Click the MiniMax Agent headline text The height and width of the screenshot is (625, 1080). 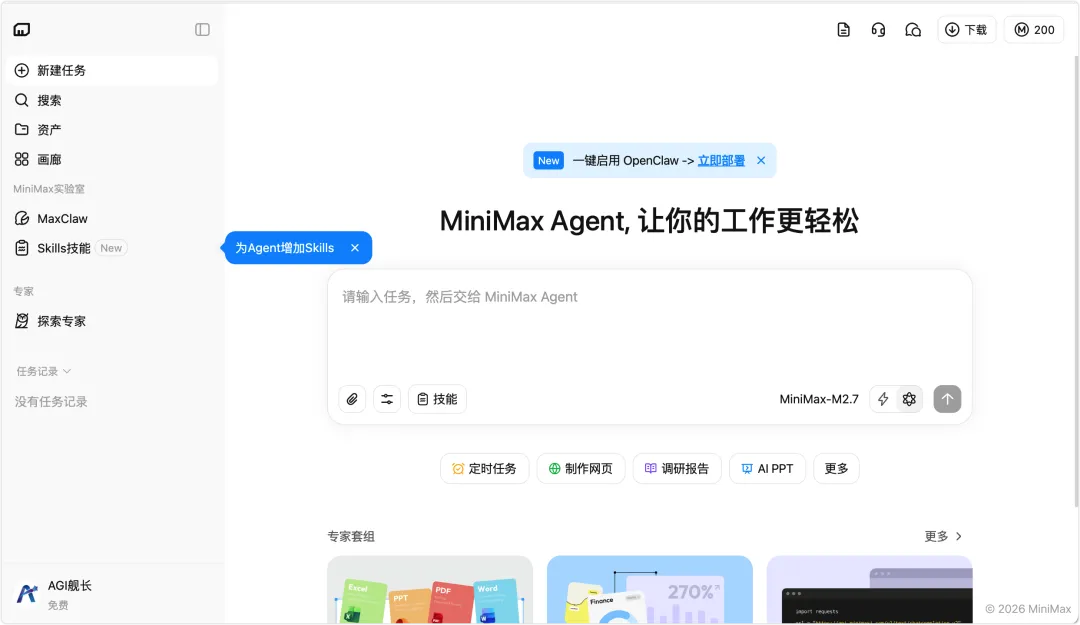(649, 221)
